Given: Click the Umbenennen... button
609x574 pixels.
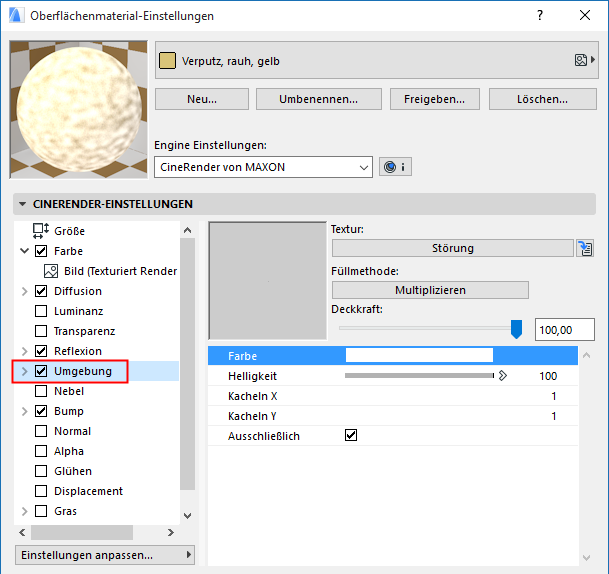Looking at the screenshot, I should tap(318, 99).
